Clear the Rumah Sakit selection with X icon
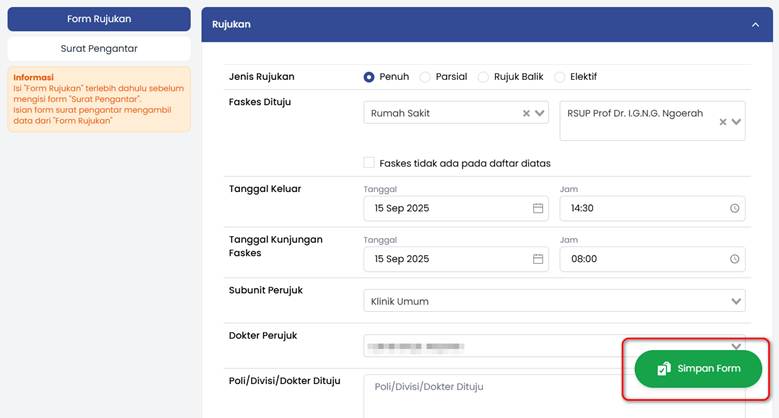This screenshot has height=418, width=779. coord(526,113)
